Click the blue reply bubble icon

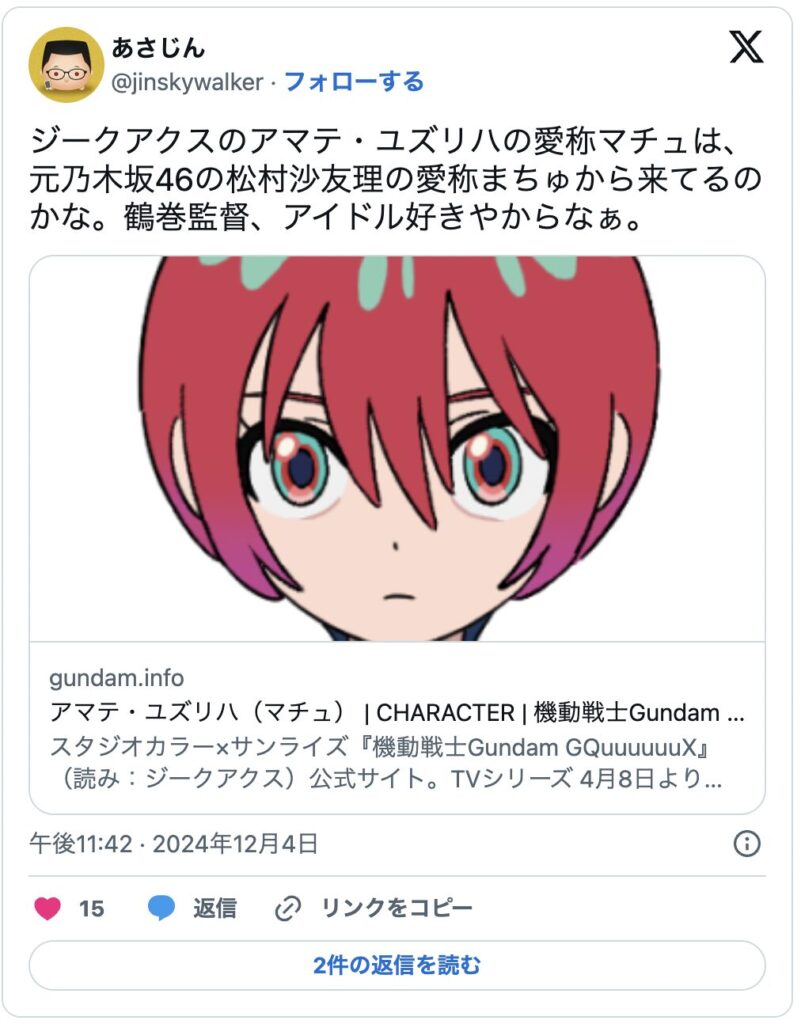coord(161,908)
